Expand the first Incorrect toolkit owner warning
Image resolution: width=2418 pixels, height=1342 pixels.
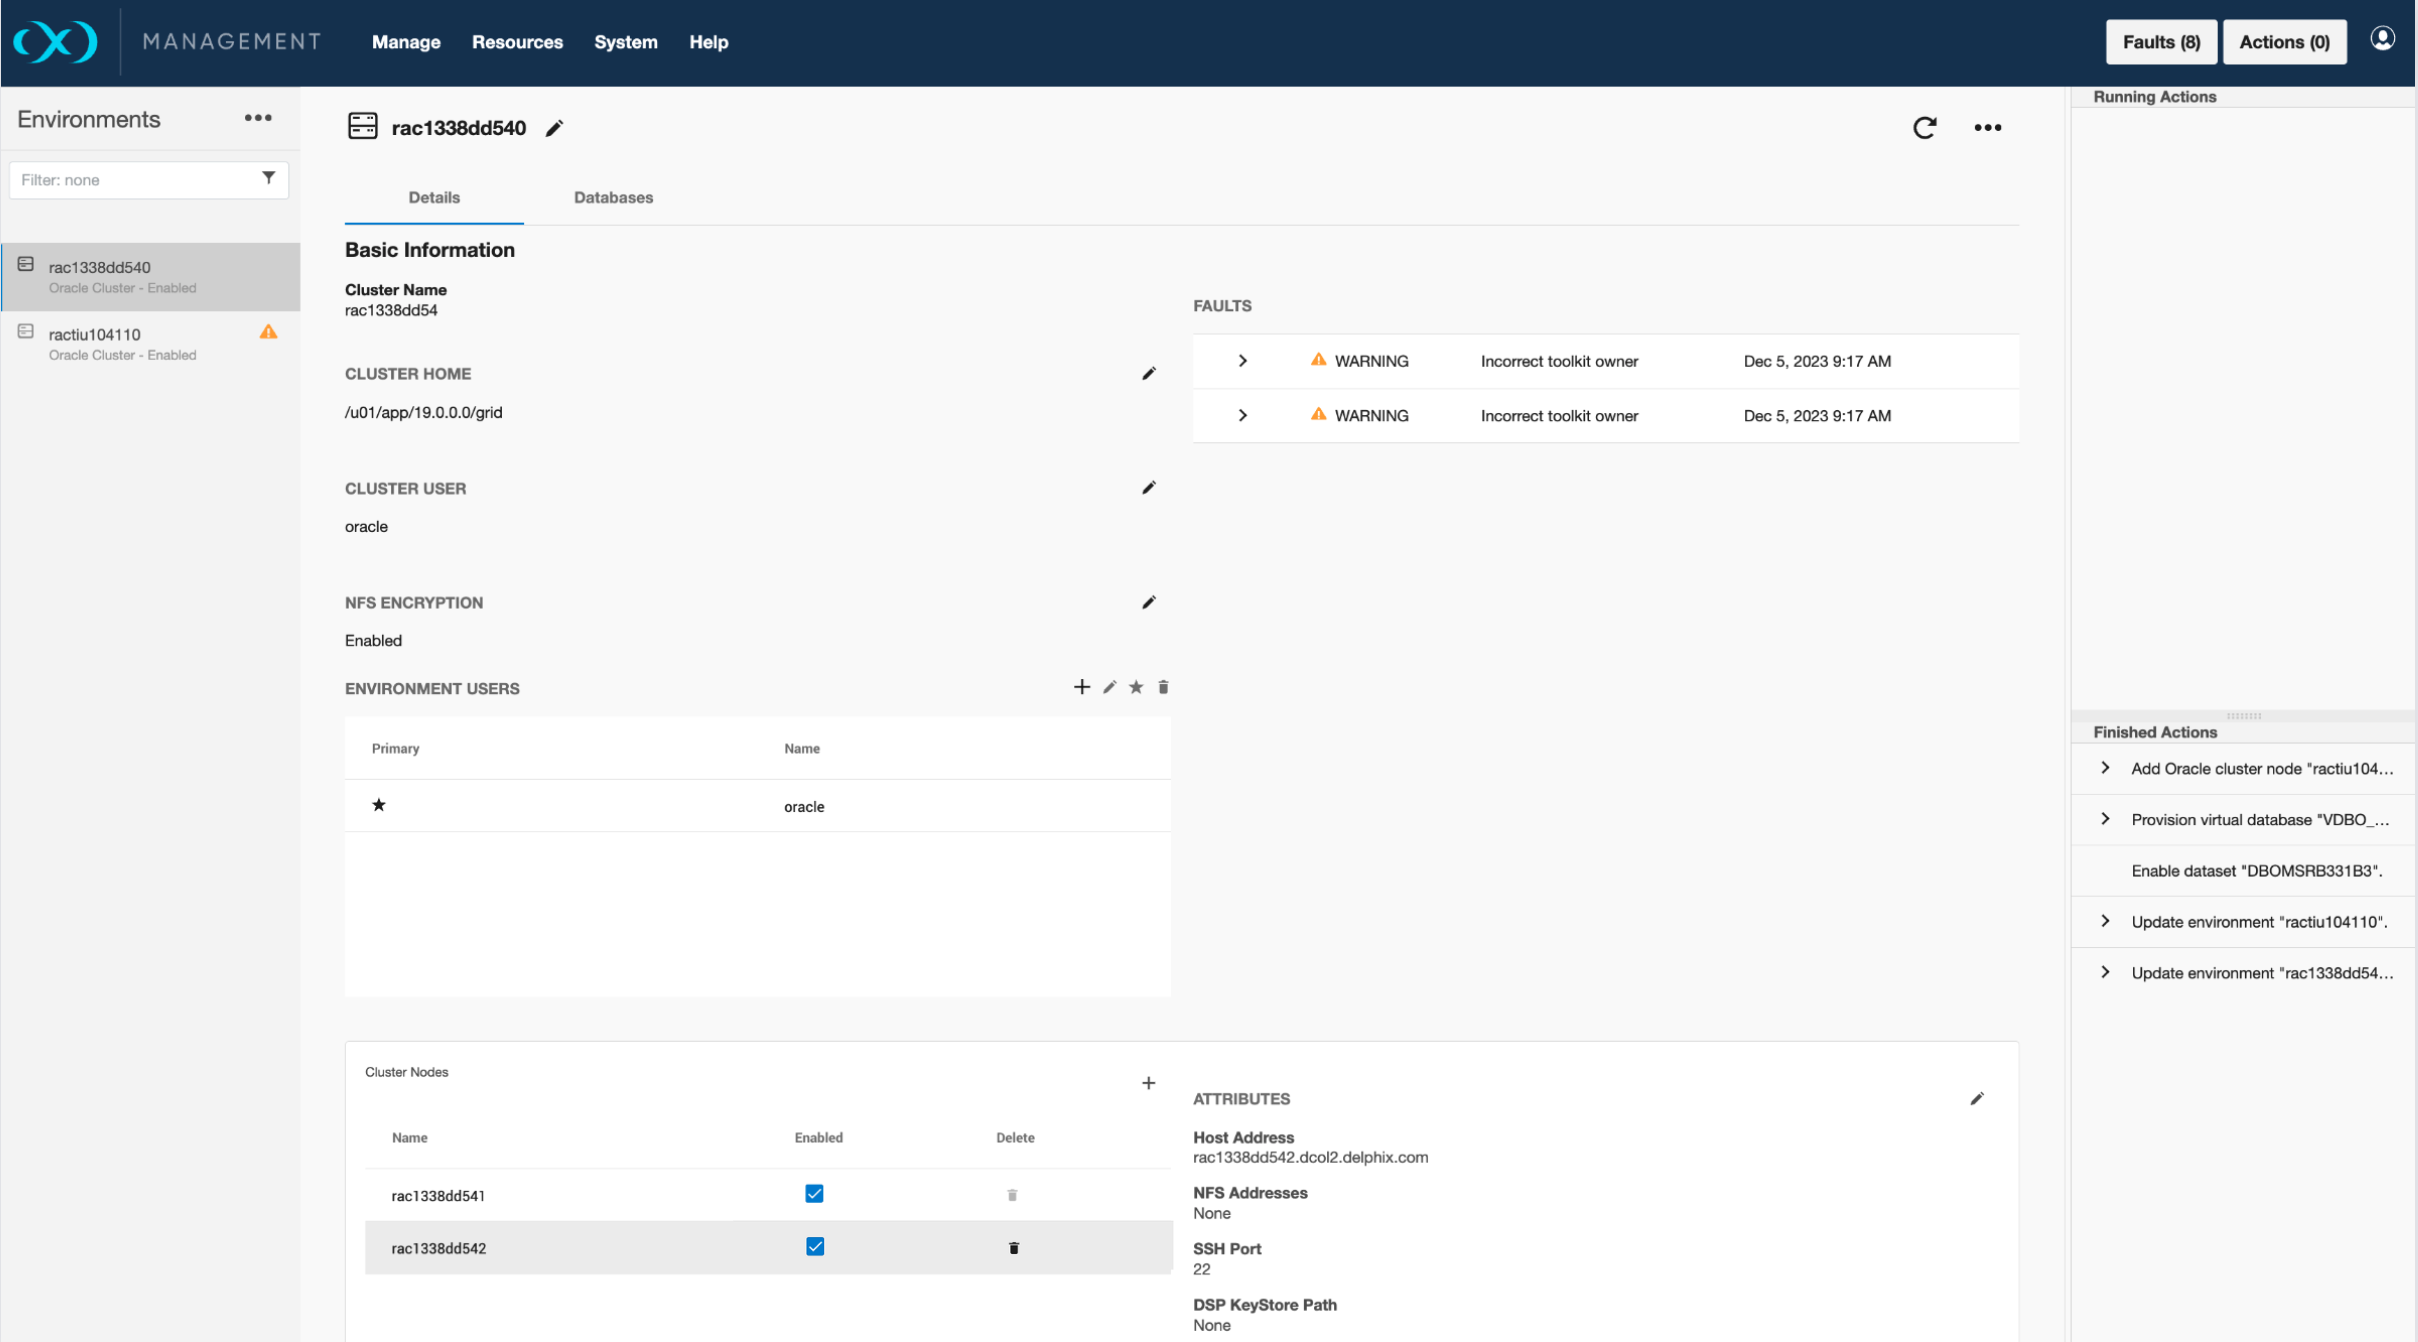tap(1242, 361)
